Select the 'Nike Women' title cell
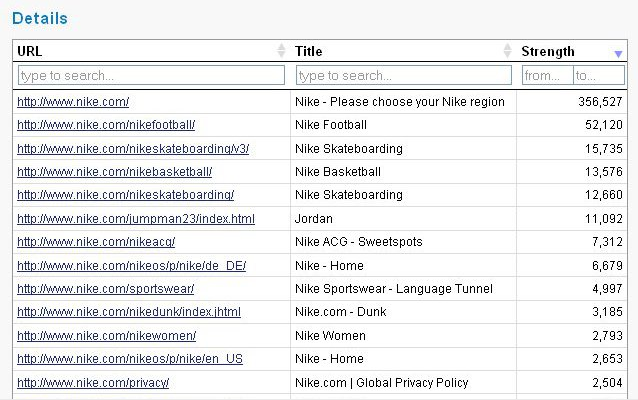 point(330,336)
